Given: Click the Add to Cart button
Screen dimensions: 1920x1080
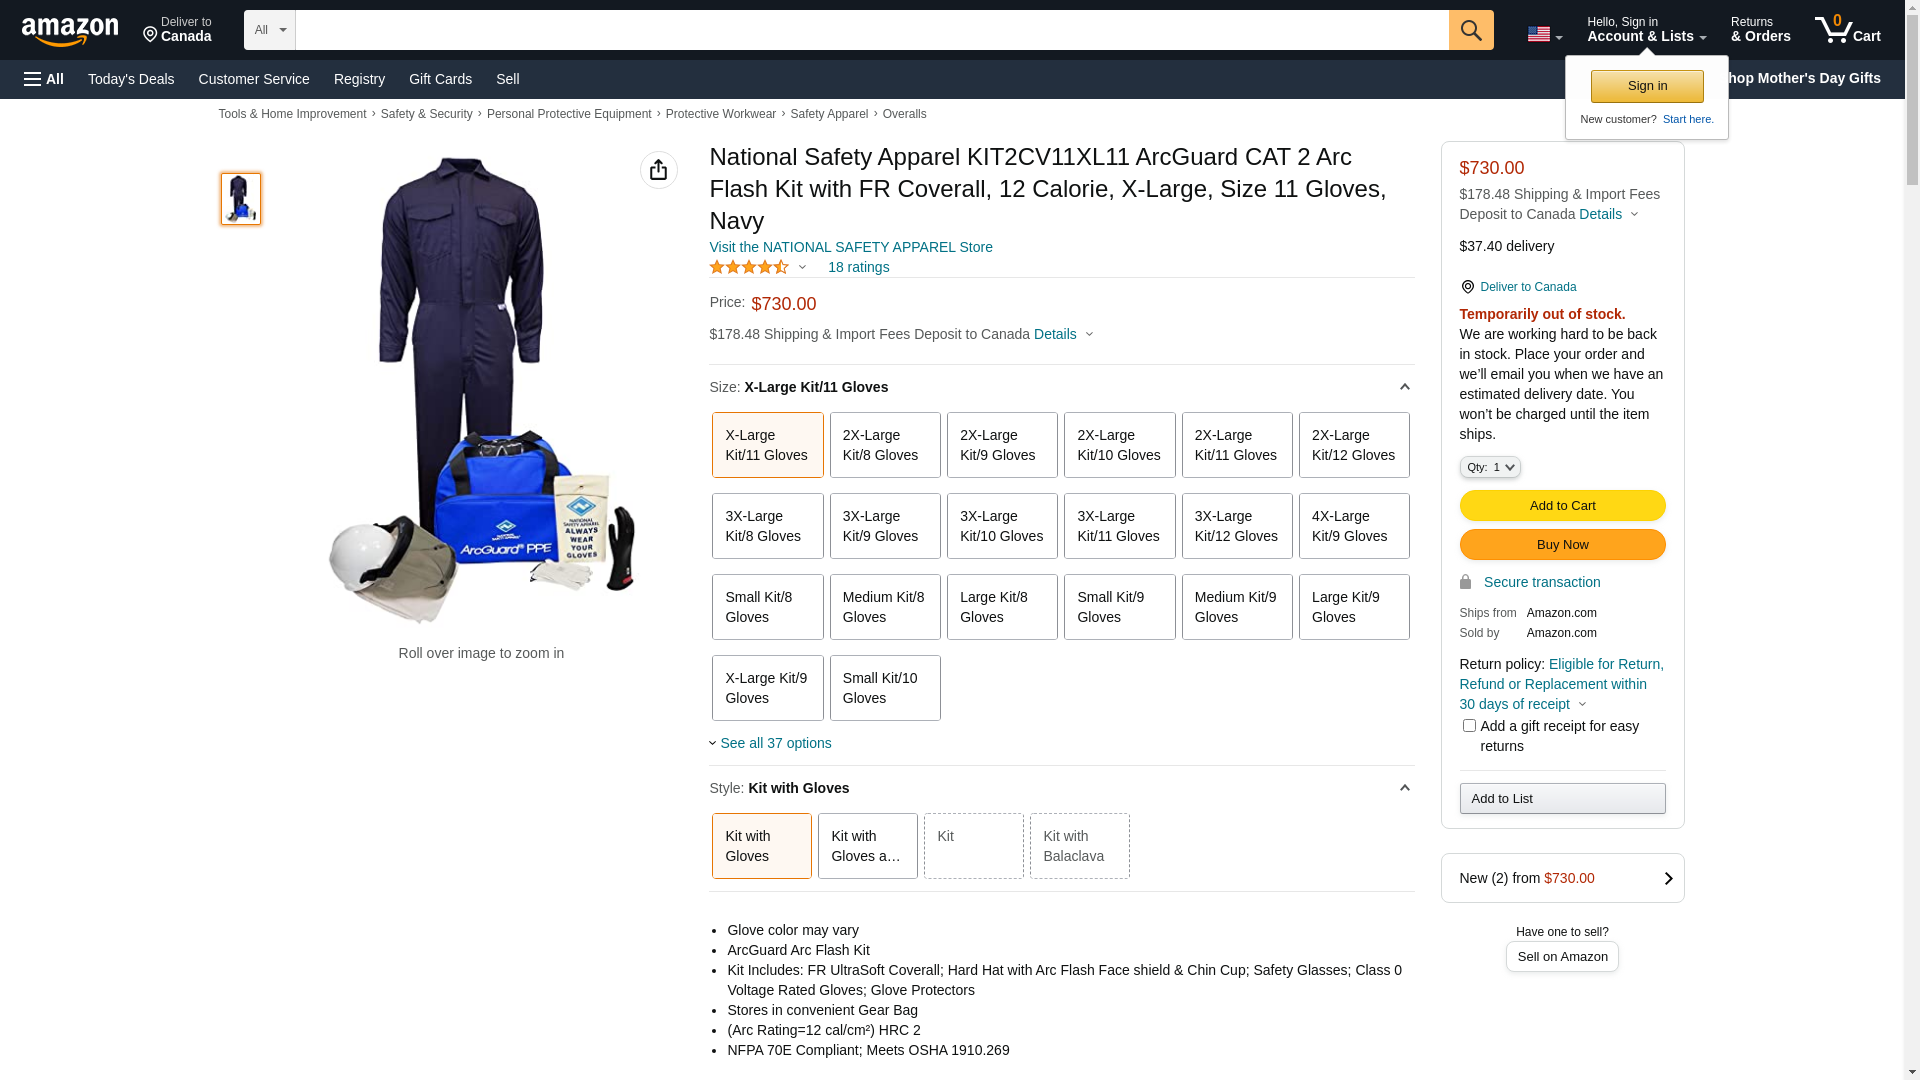Looking at the screenshot, I should [1561, 505].
